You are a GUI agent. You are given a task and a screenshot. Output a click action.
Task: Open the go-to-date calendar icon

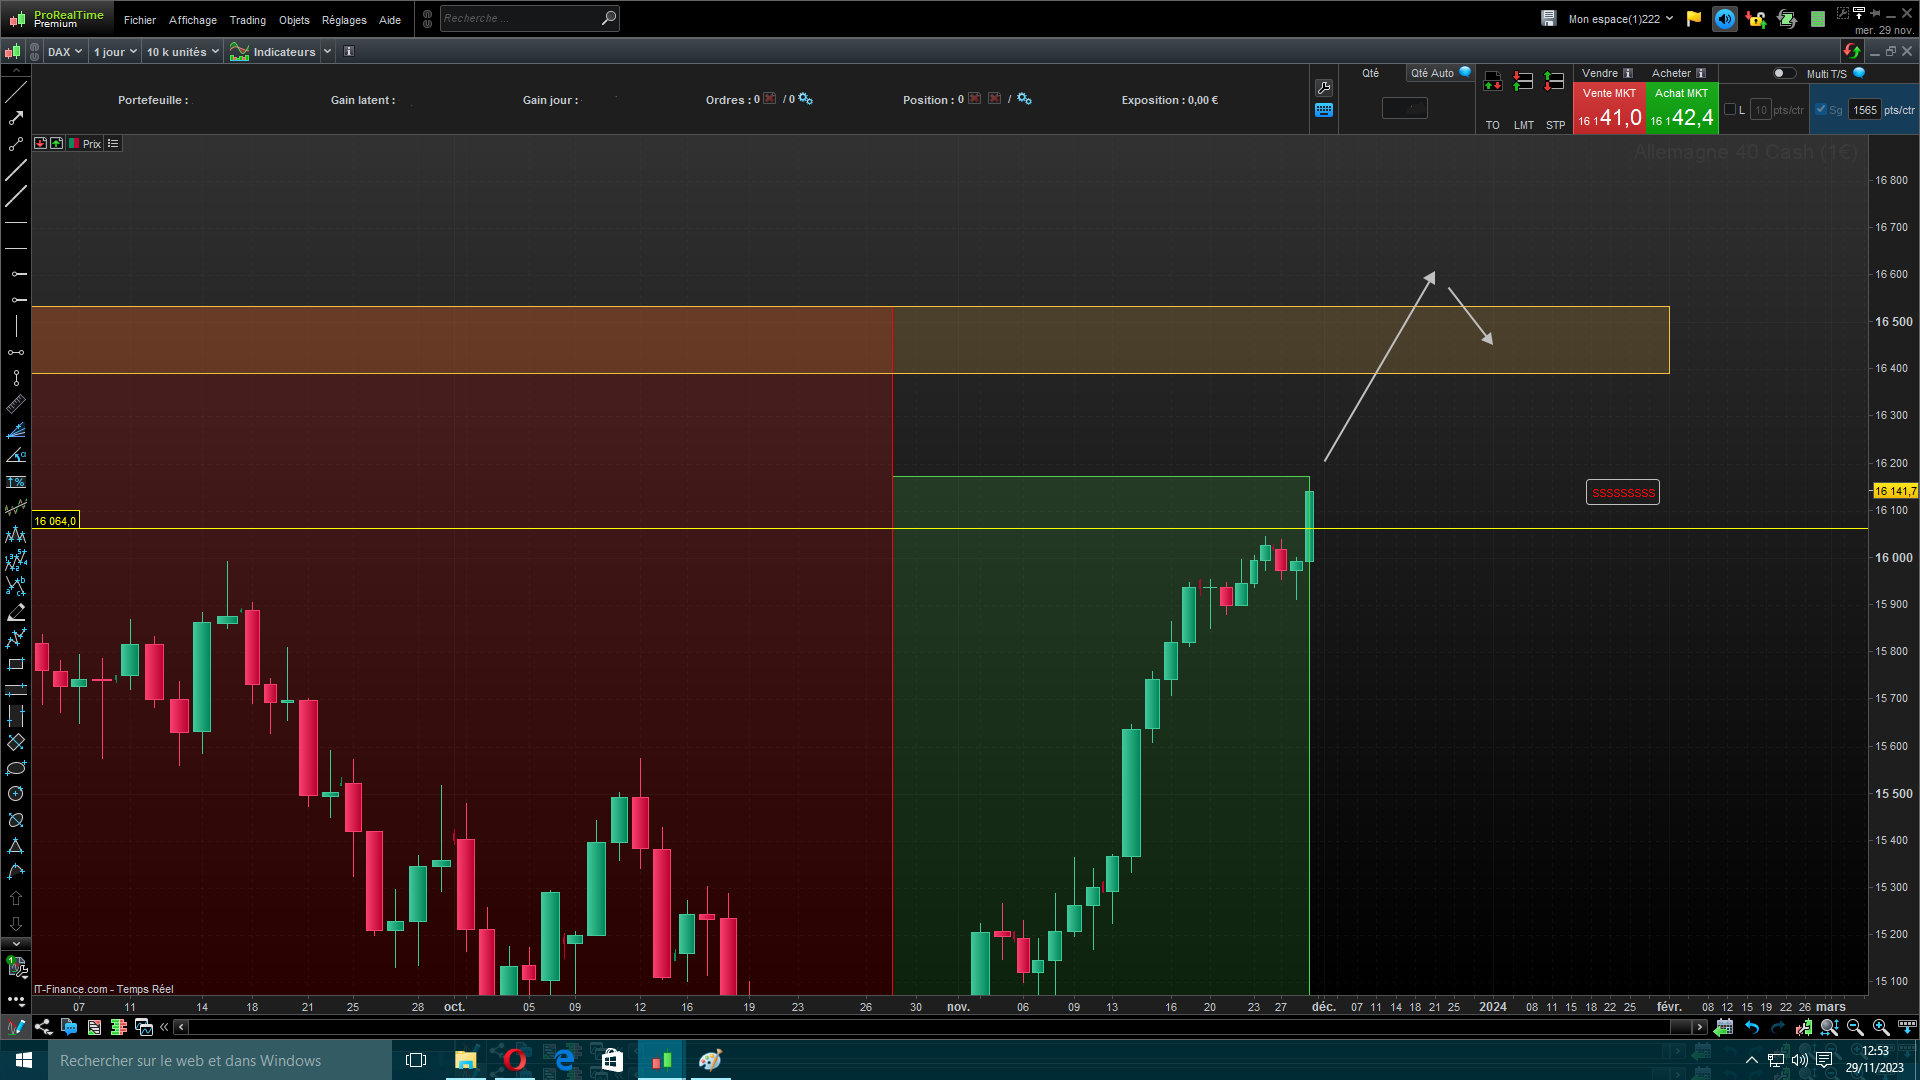coord(1723,1027)
